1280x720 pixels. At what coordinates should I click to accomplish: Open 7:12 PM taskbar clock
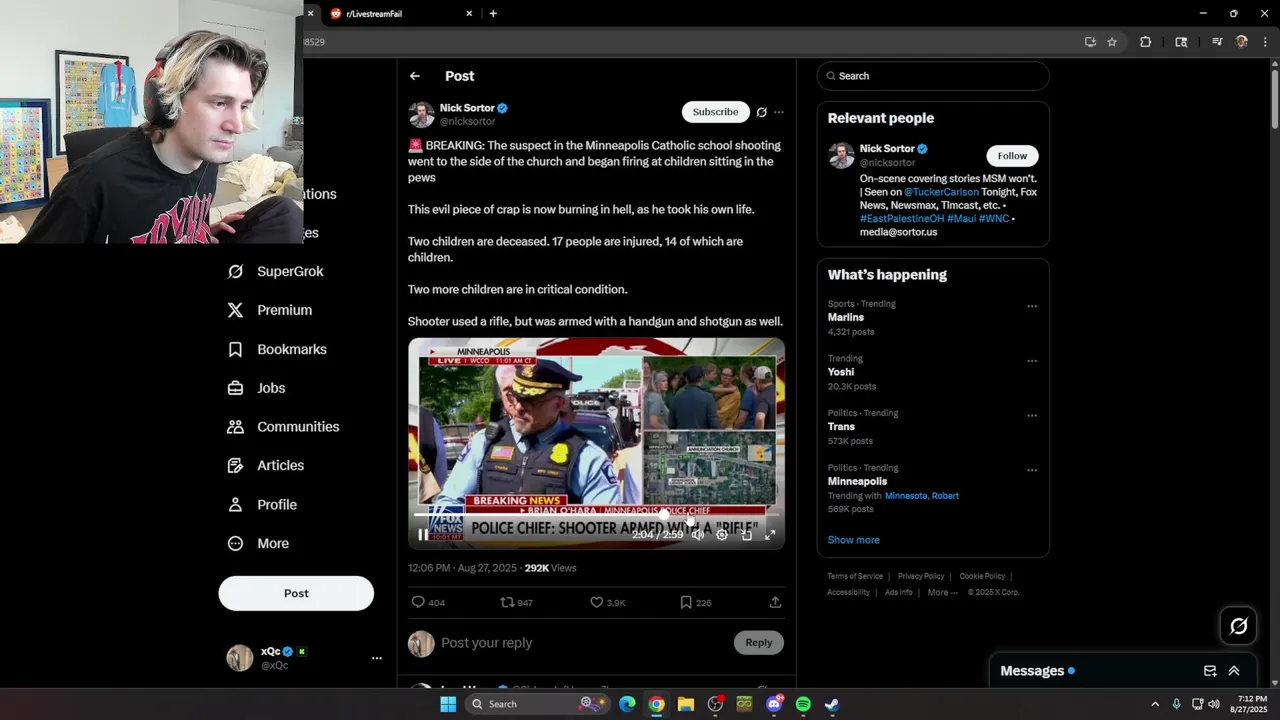coord(1251,704)
